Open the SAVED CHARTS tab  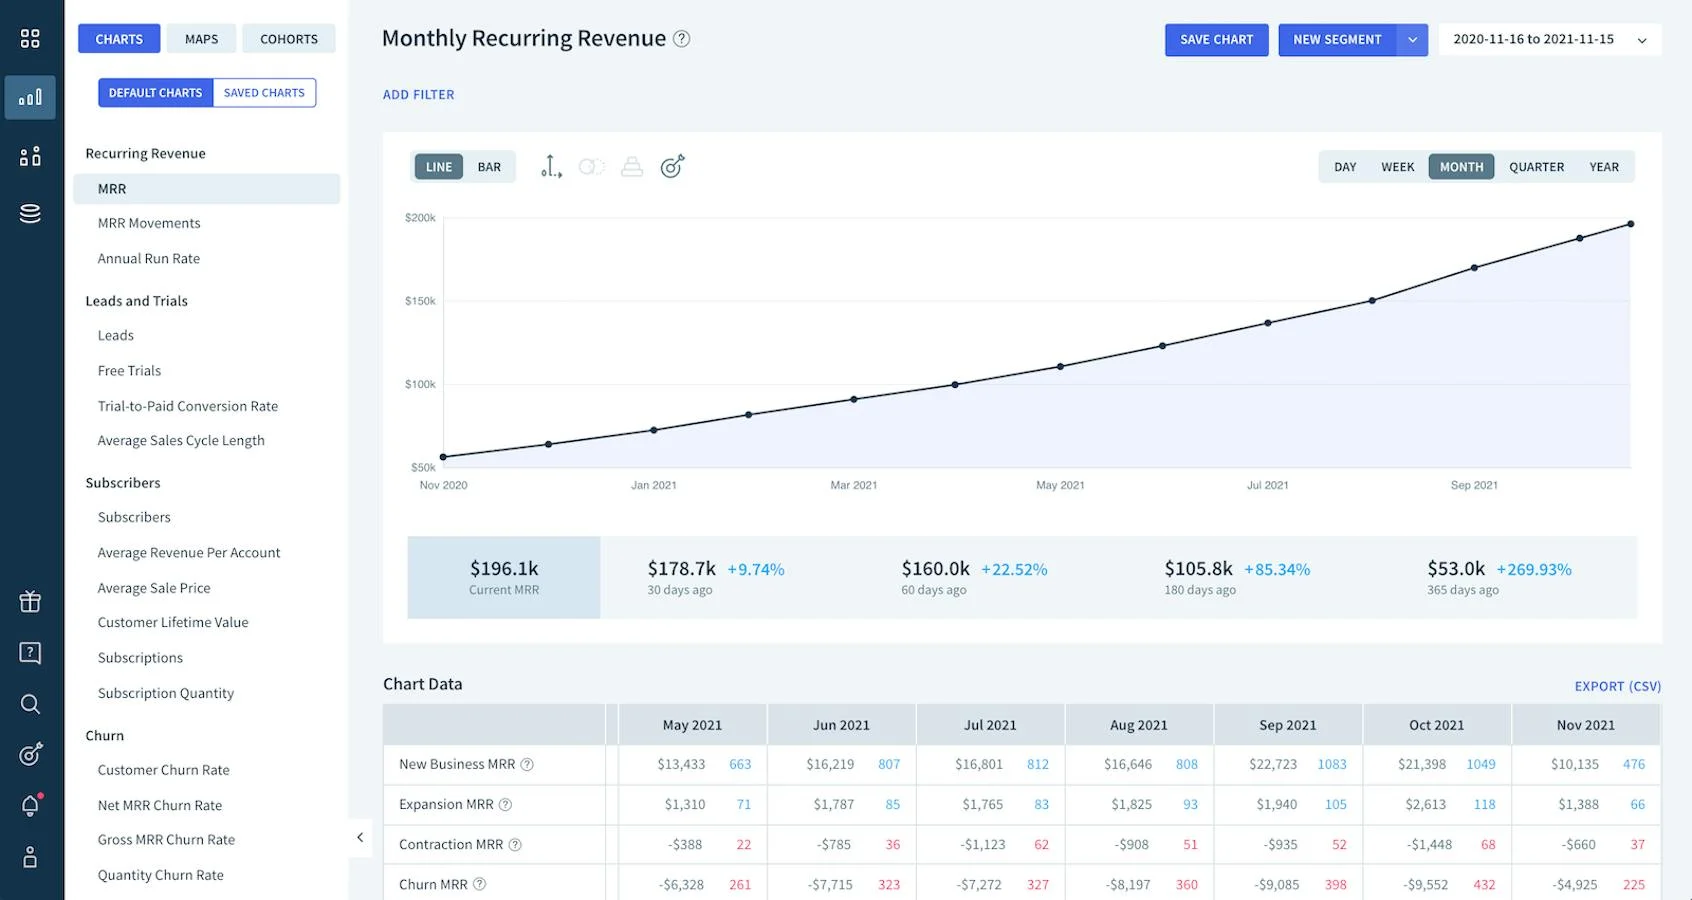(x=264, y=93)
